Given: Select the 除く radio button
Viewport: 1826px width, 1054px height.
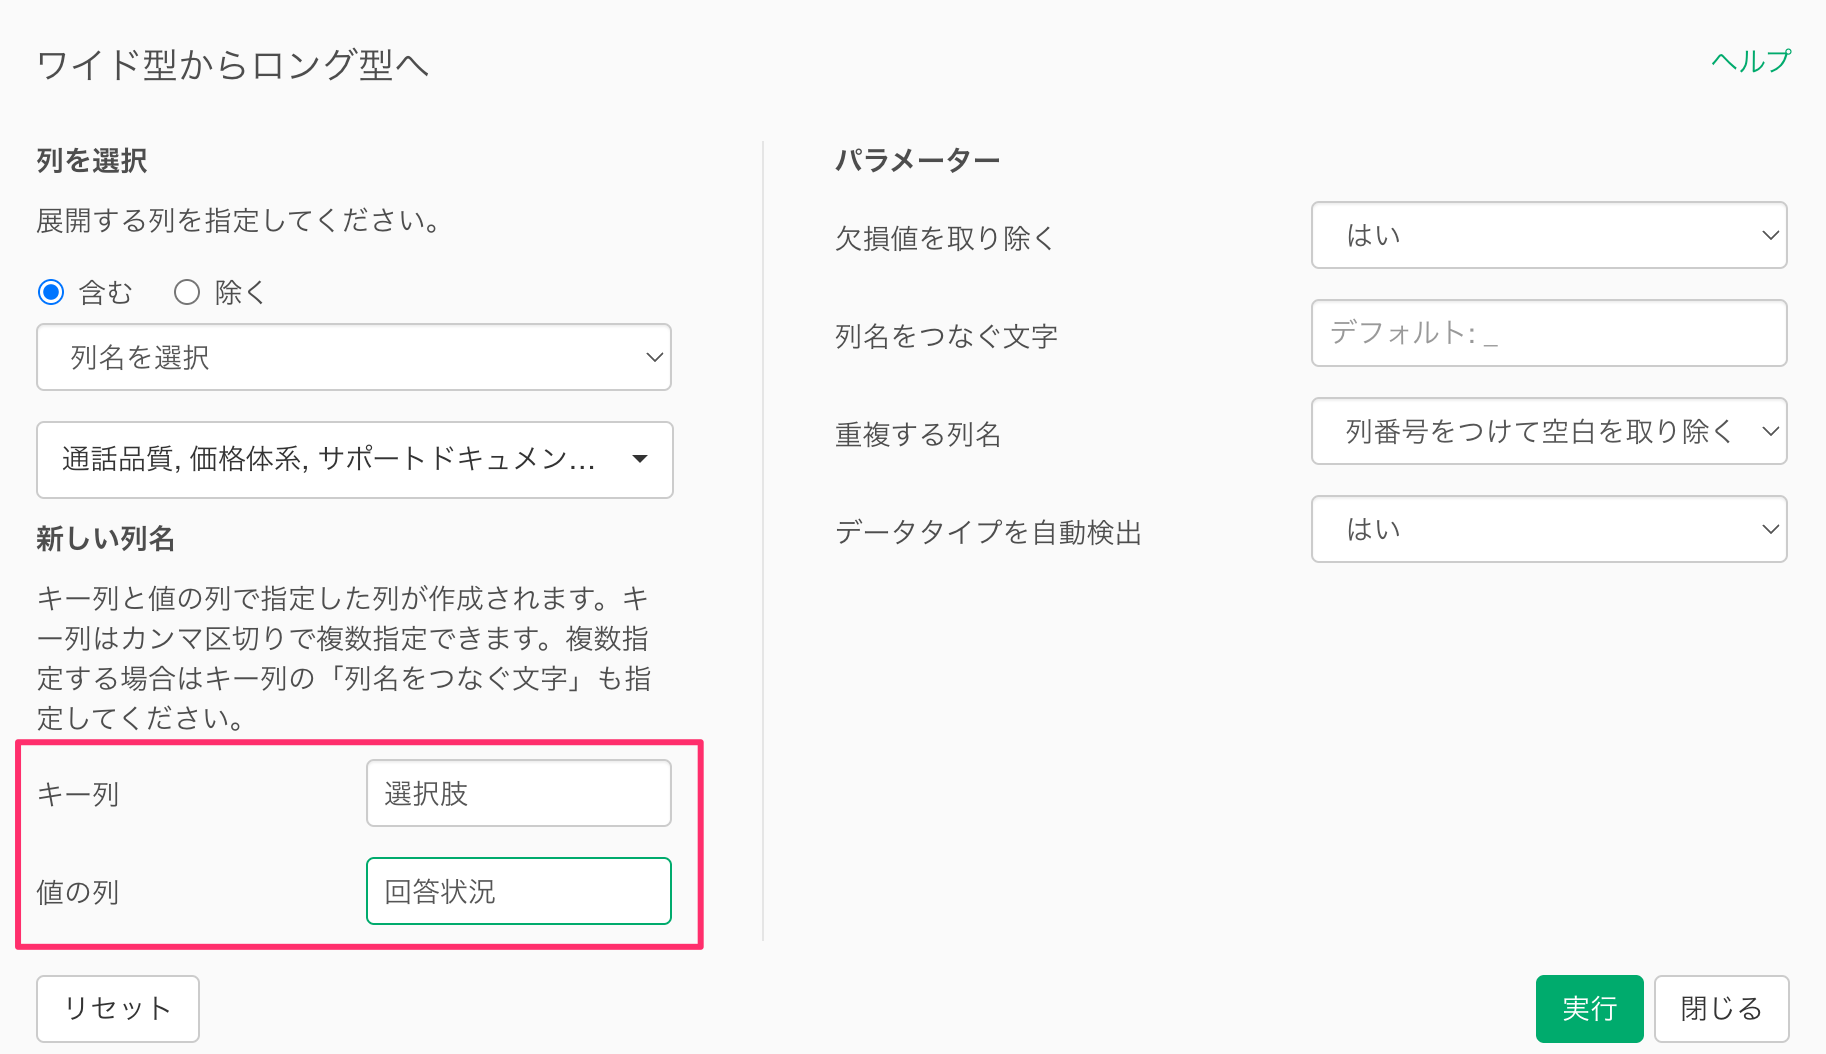Looking at the screenshot, I should (x=187, y=292).
